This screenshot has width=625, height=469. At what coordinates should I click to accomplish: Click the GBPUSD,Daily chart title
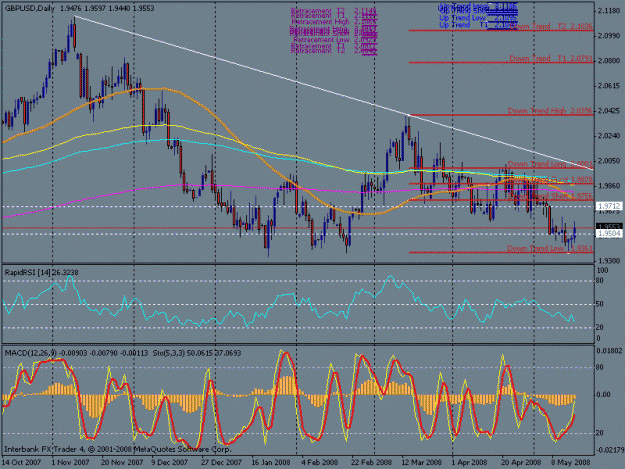pyautogui.click(x=29, y=8)
